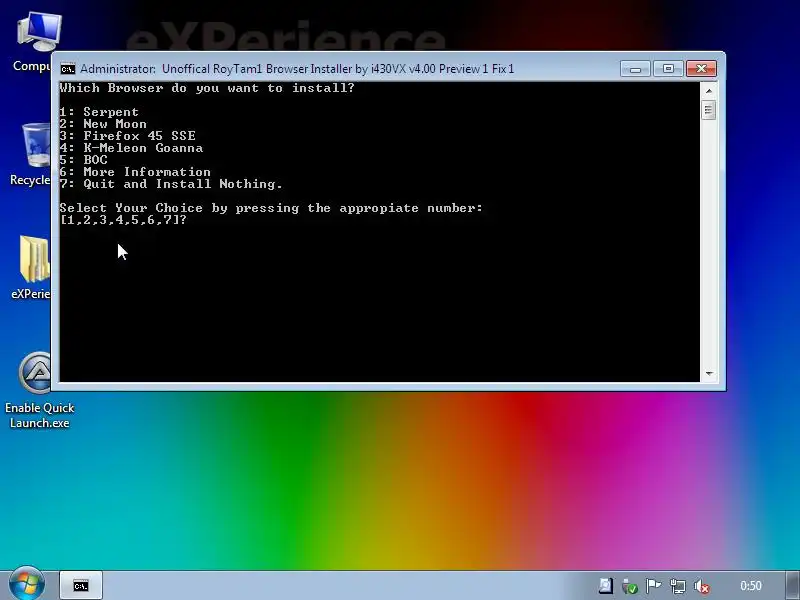
Task: Open the Windows Start orb
Action: coord(27,584)
